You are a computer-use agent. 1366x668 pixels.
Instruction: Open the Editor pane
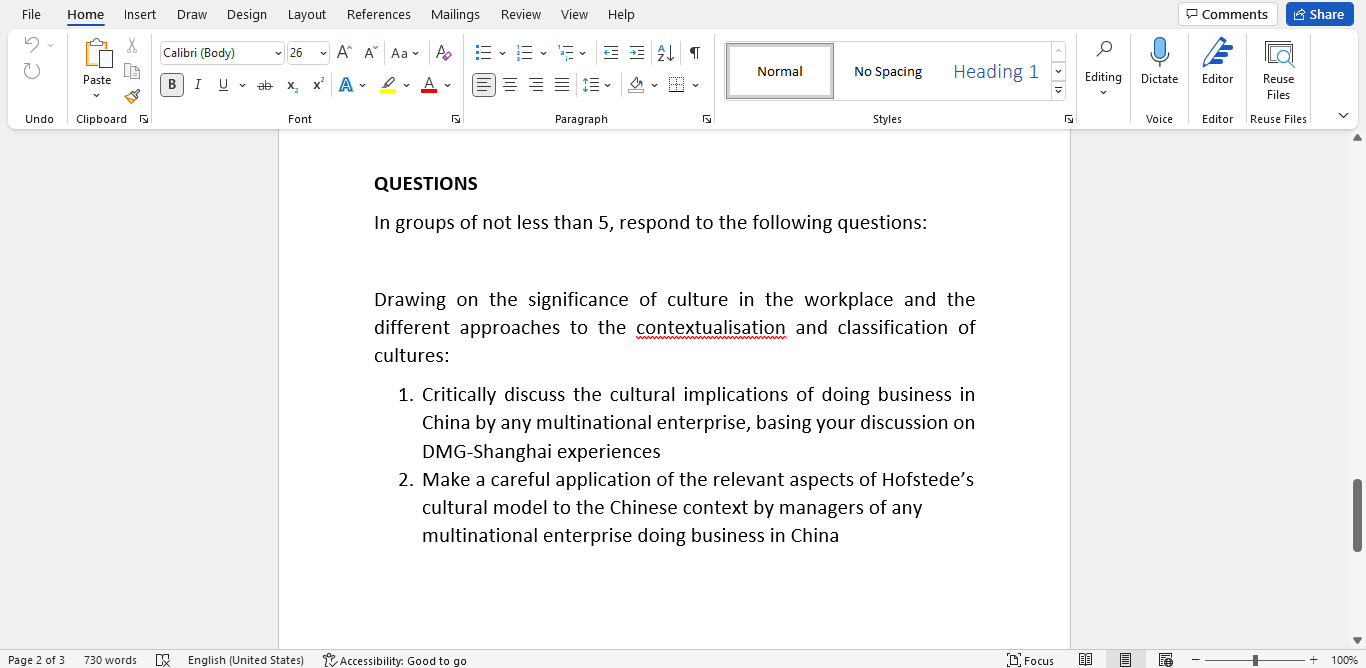coord(1217,62)
